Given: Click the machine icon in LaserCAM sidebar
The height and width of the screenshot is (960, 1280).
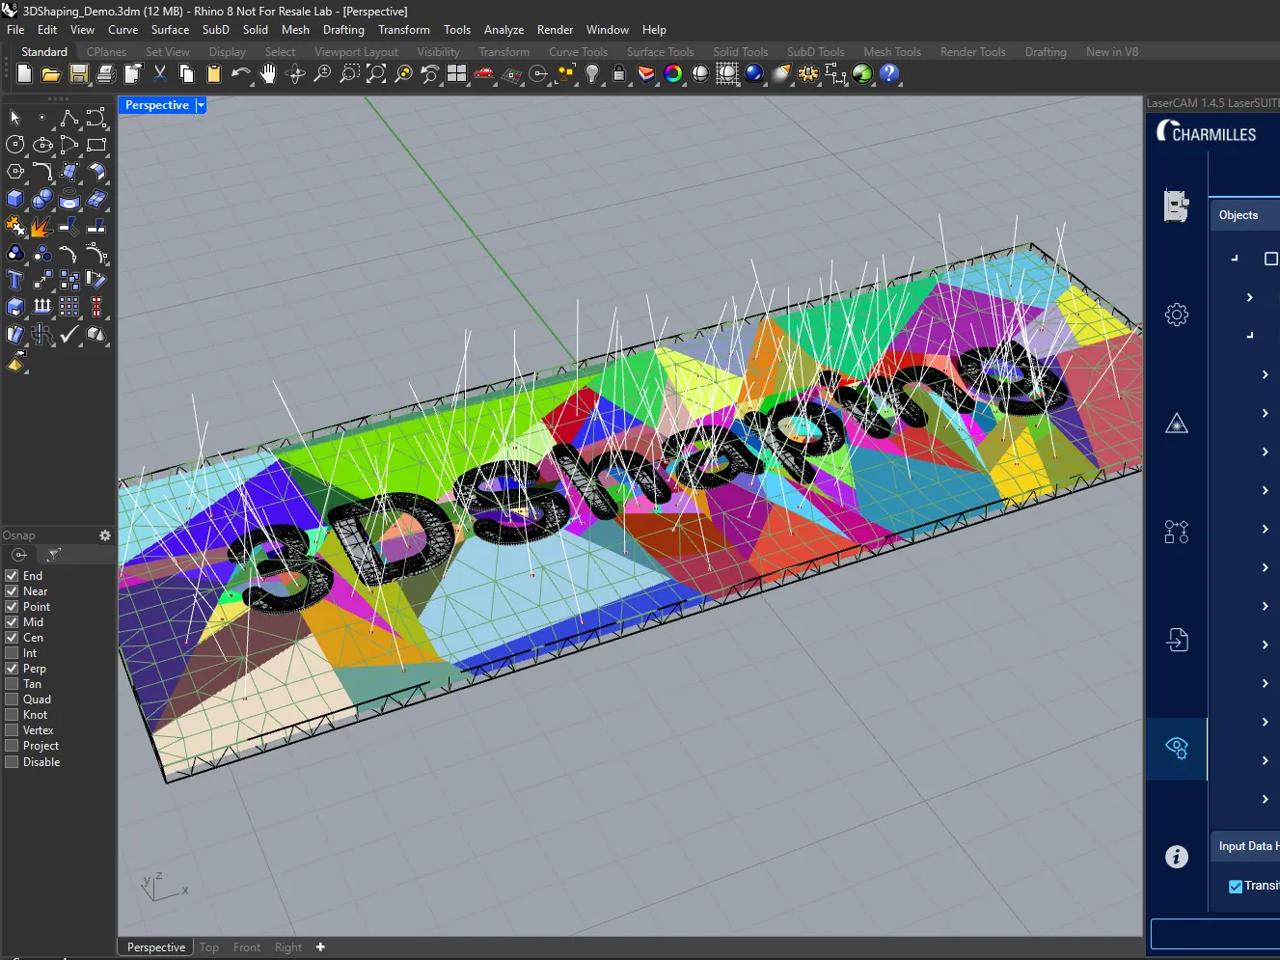Looking at the screenshot, I should click(1177, 206).
